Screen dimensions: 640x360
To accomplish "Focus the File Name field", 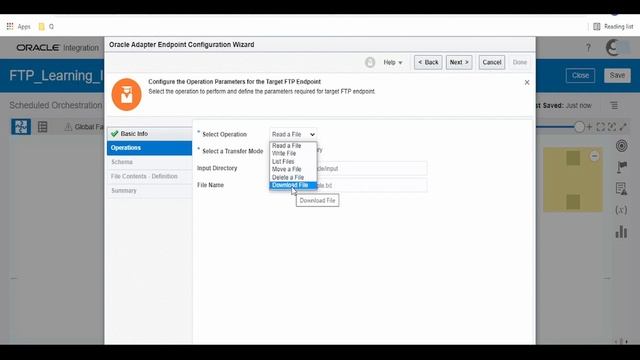I will tap(349, 185).
